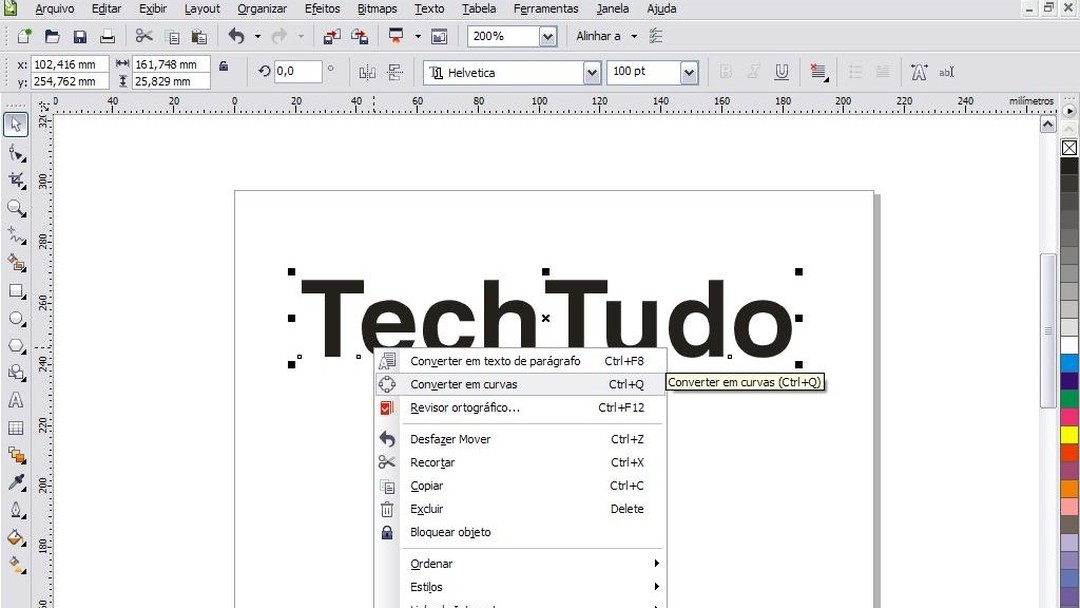Choose Converter em curvas from context menu
This screenshot has height=608, width=1080.
[465, 384]
